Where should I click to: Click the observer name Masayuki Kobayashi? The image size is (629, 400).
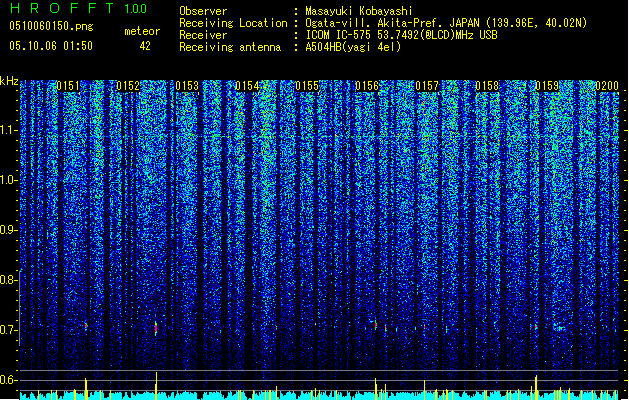pos(359,11)
